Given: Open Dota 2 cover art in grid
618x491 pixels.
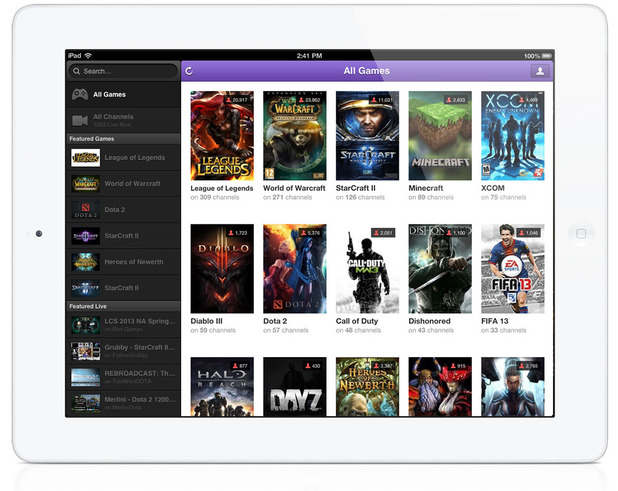Looking at the screenshot, I should point(295,269).
